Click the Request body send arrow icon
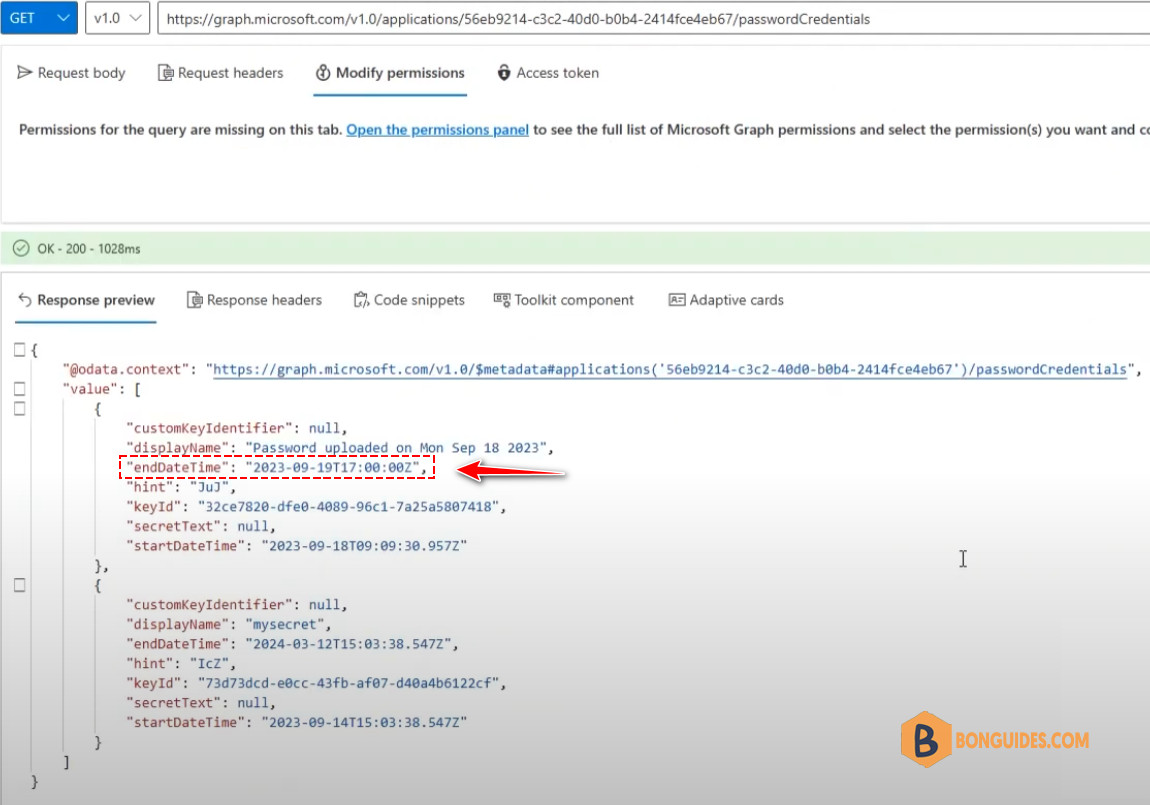This screenshot has height=805, width=1150. point(25,72)
